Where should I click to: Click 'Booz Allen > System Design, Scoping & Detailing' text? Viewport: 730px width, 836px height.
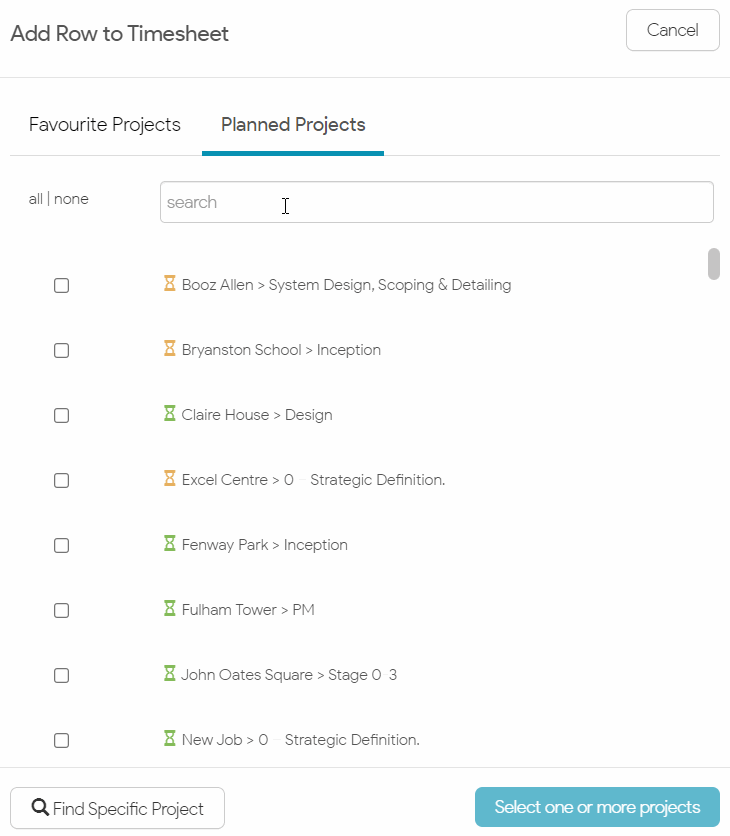347,285
